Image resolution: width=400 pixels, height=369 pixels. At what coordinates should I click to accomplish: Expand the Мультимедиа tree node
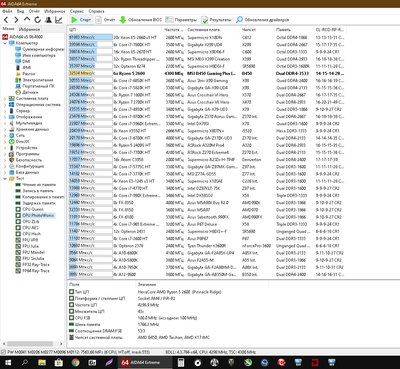[x=5, y=123]
